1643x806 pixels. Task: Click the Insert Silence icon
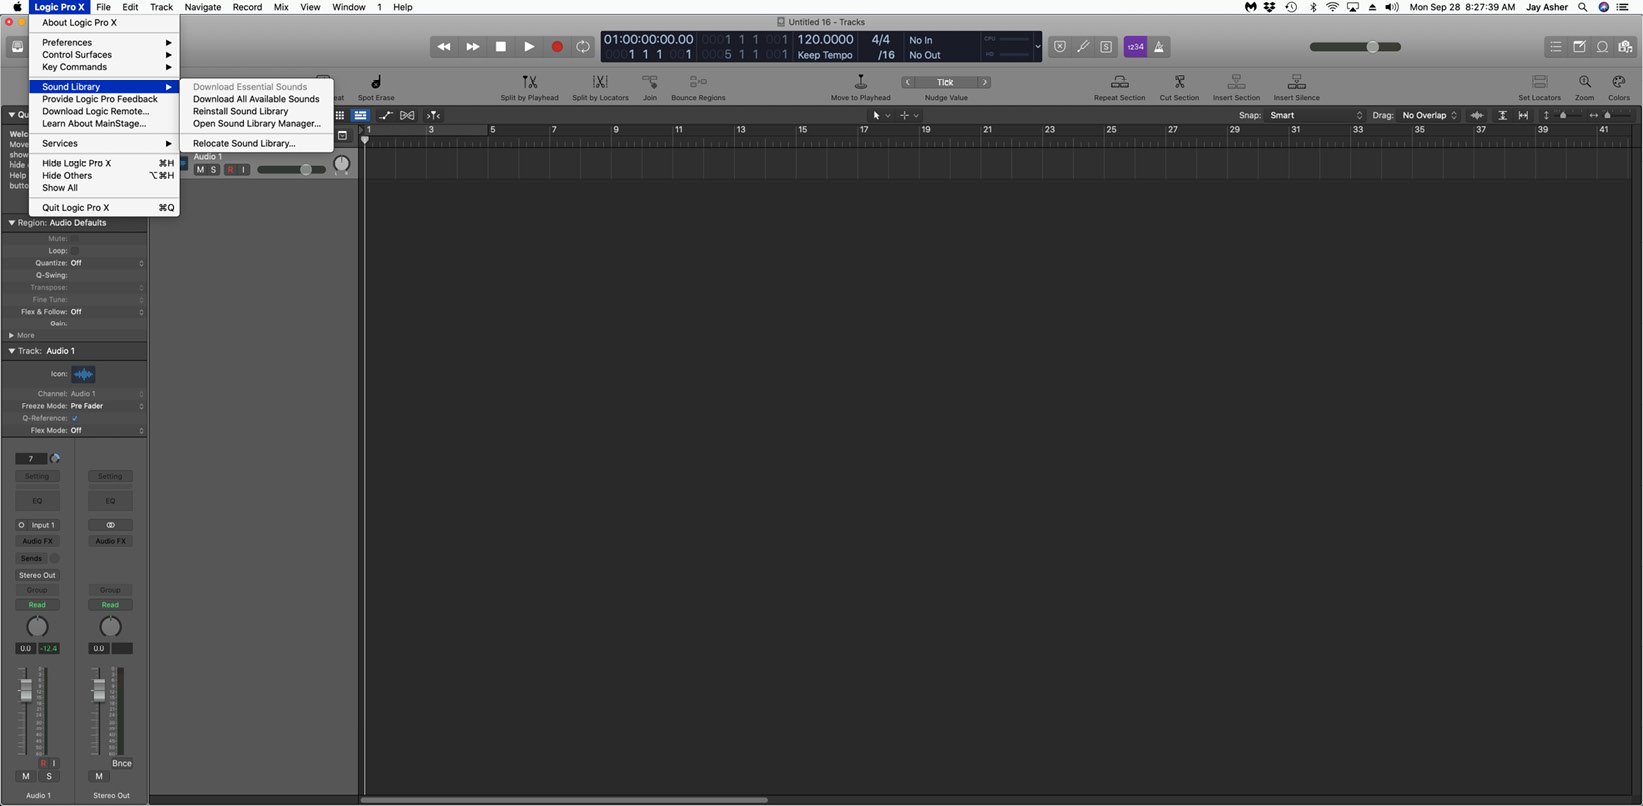(x=1296, y=82)
